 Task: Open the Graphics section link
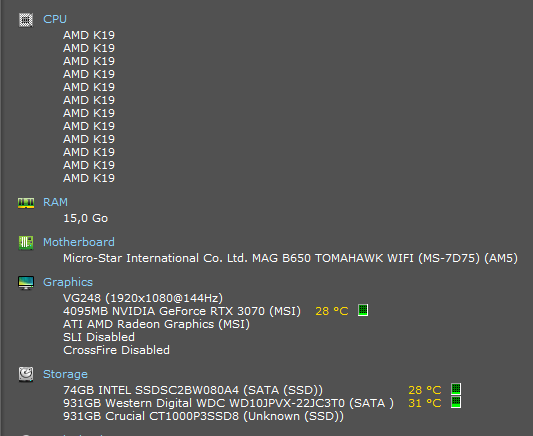click(x=68, y=282)
